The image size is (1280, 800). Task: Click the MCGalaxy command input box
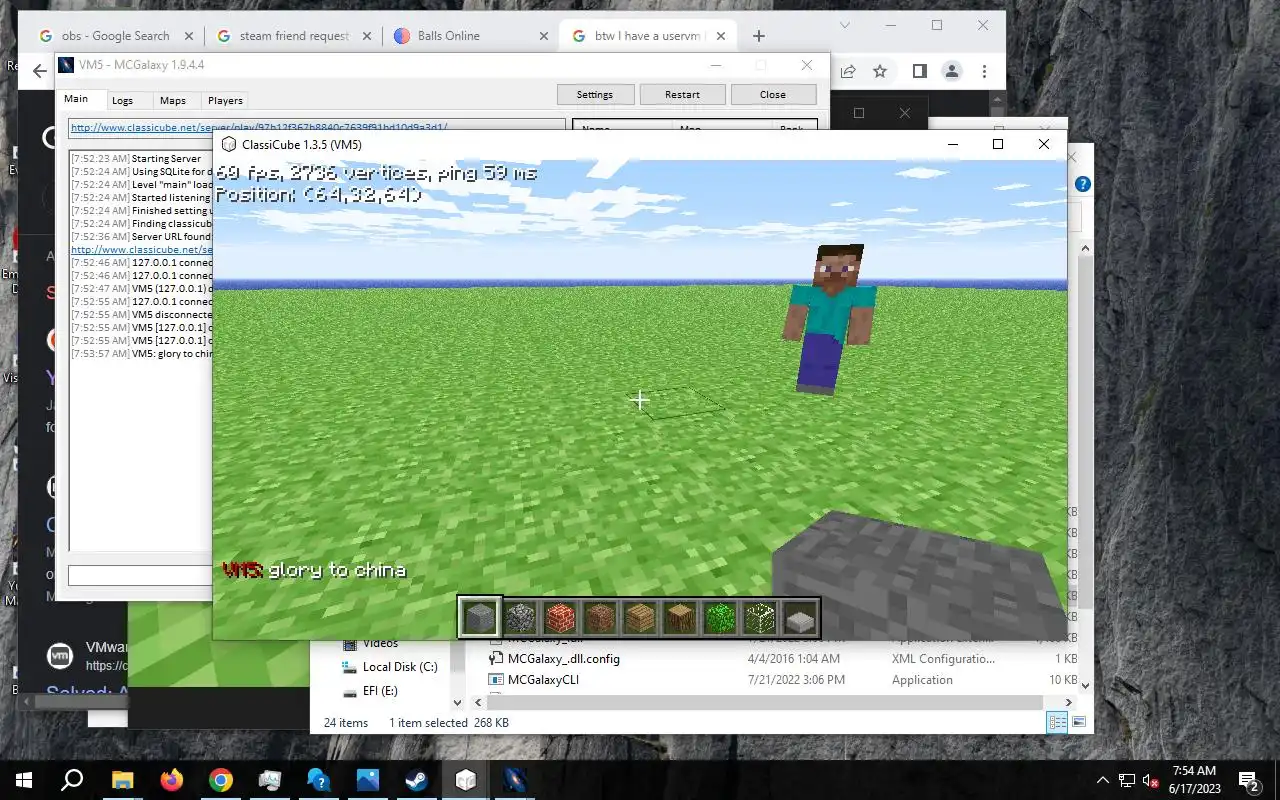[x=140, y=576]
